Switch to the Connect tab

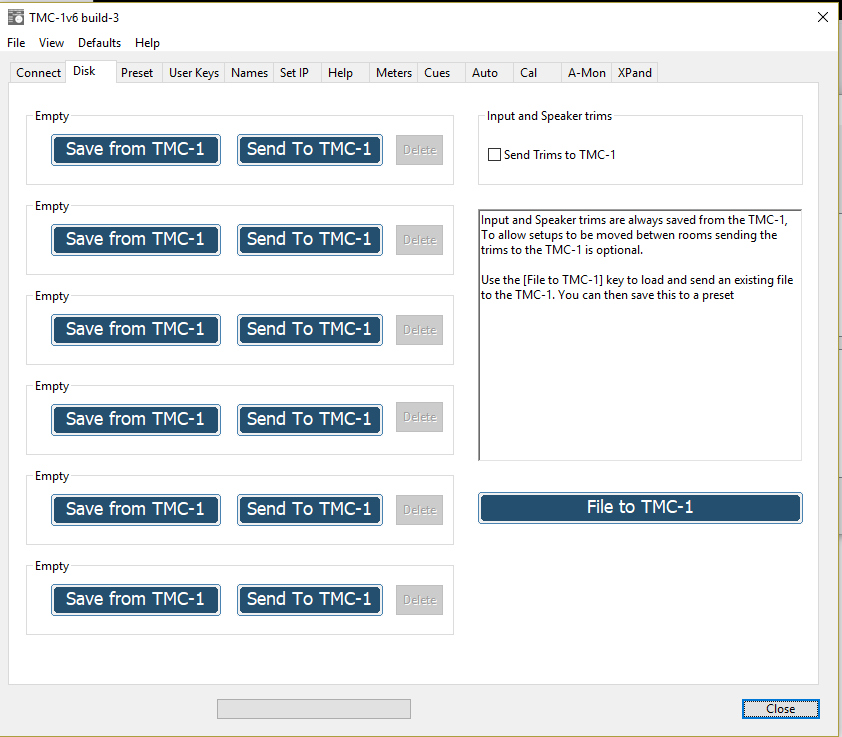(x=38, y=73)
